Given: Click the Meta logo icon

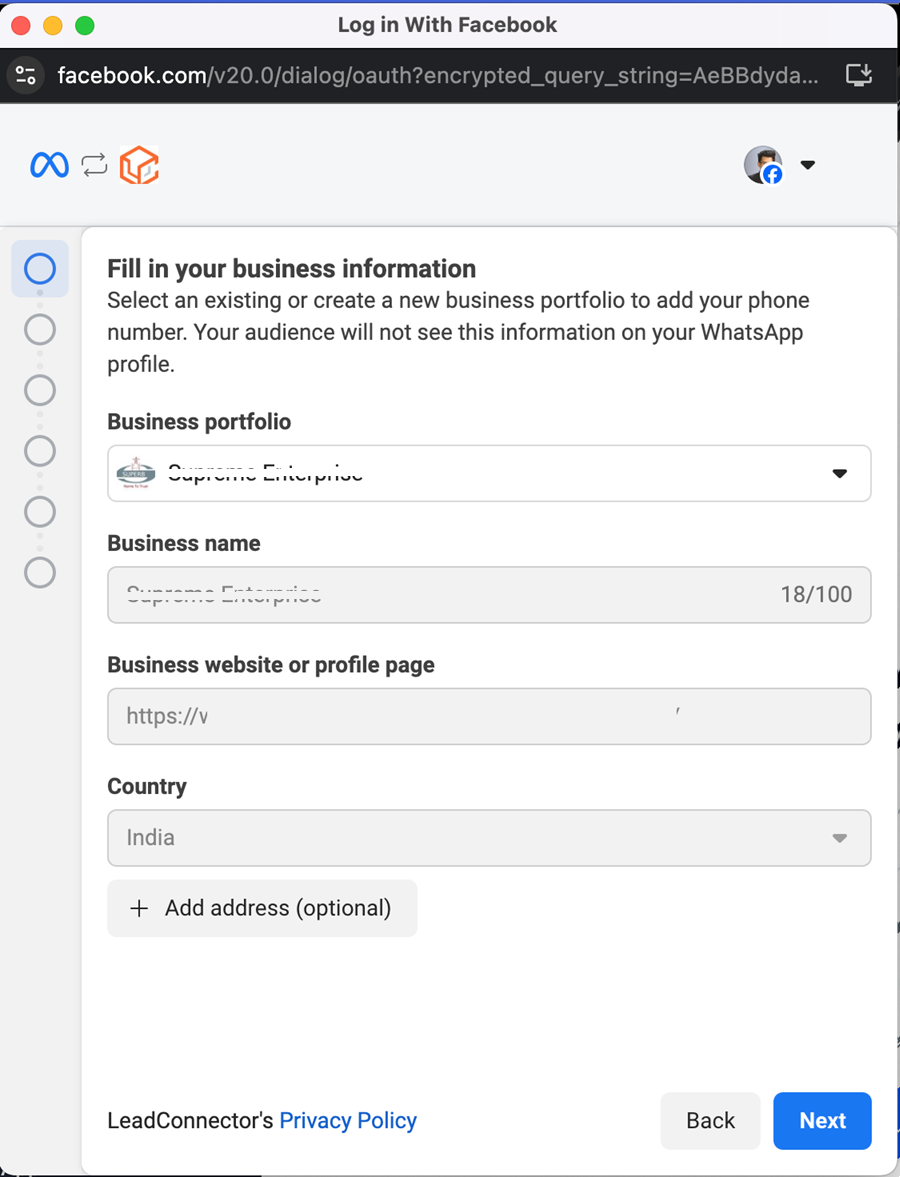Looking at the screenshot, I should (x=49, y=165).
